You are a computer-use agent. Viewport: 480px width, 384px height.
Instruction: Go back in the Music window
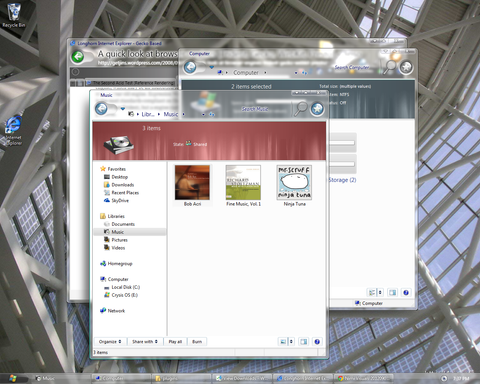[x=101, y=109]
